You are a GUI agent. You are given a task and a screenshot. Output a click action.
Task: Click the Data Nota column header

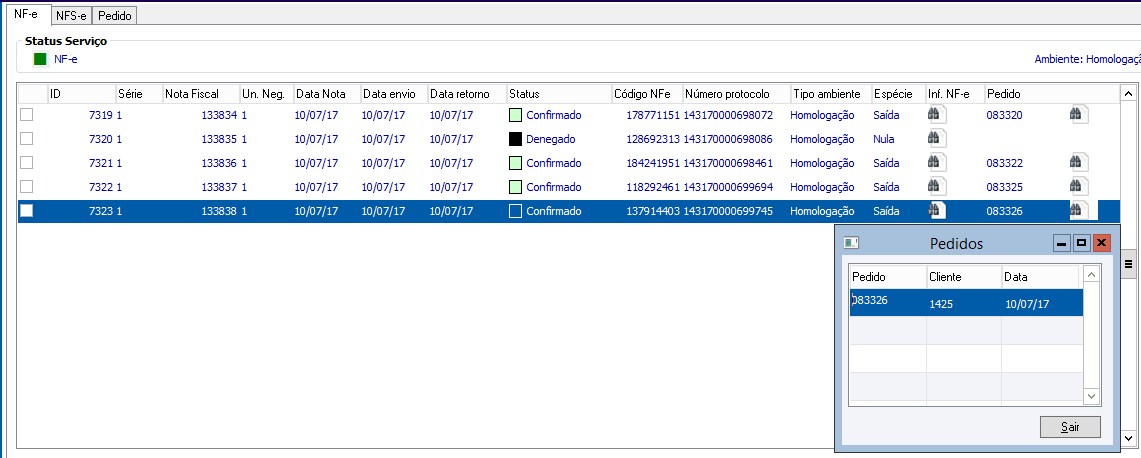pyautogui.click(x=327, y=94)
